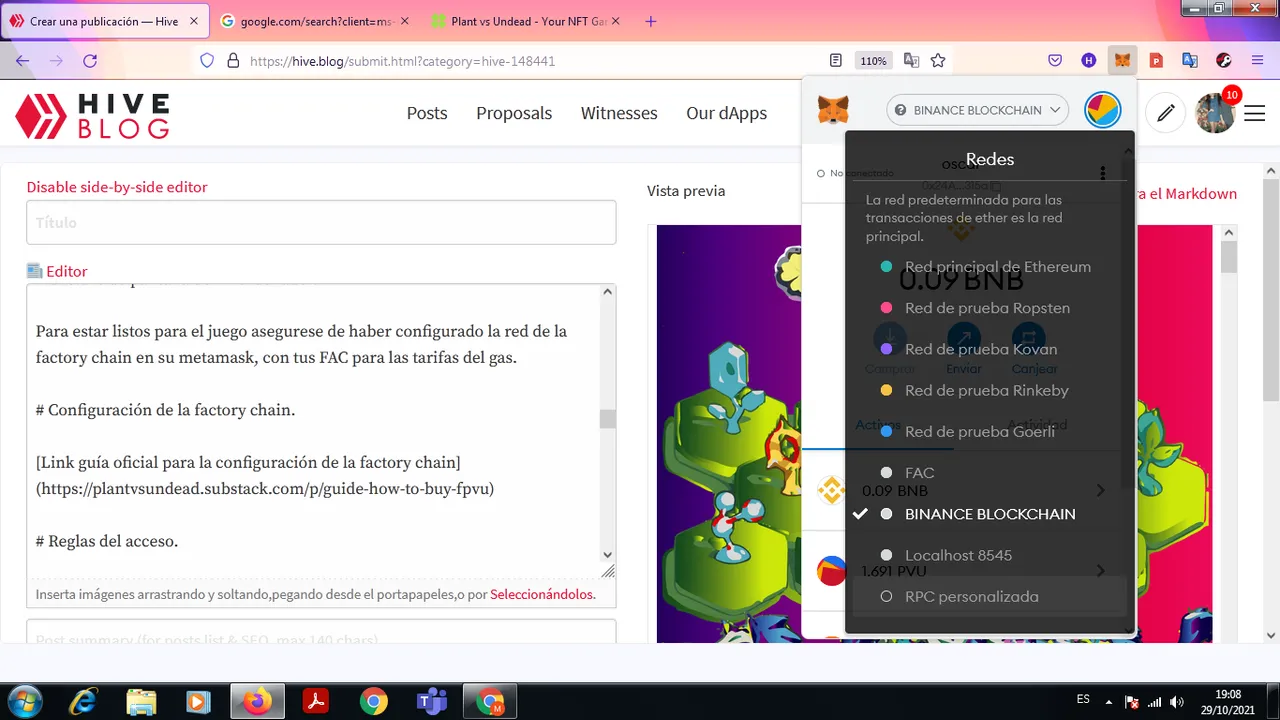Open the Proposals menu item
The image size is (1280, 720).
[x=514, y=113]
